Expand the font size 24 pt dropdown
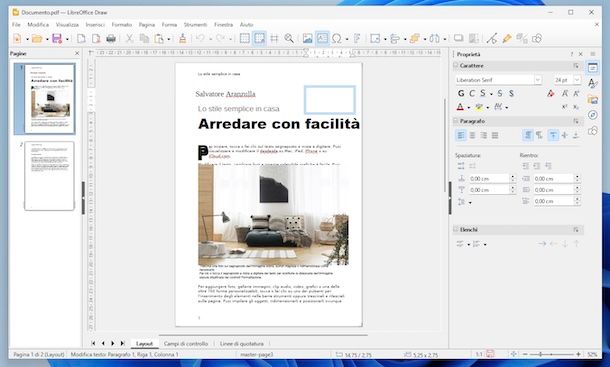The height and width of the screenshot is (367, 610). click(x=577, y=80)
